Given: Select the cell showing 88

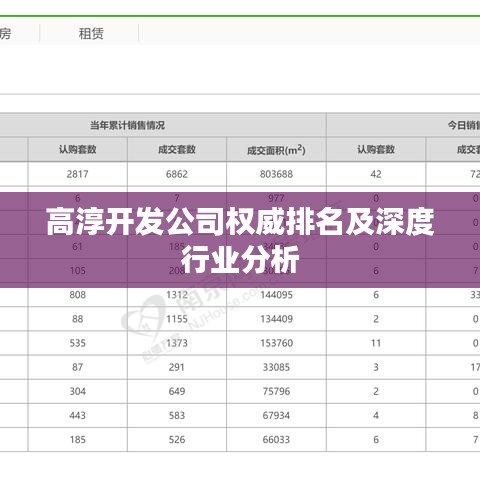Looking at the screenshot, I should tap(77, 319).
